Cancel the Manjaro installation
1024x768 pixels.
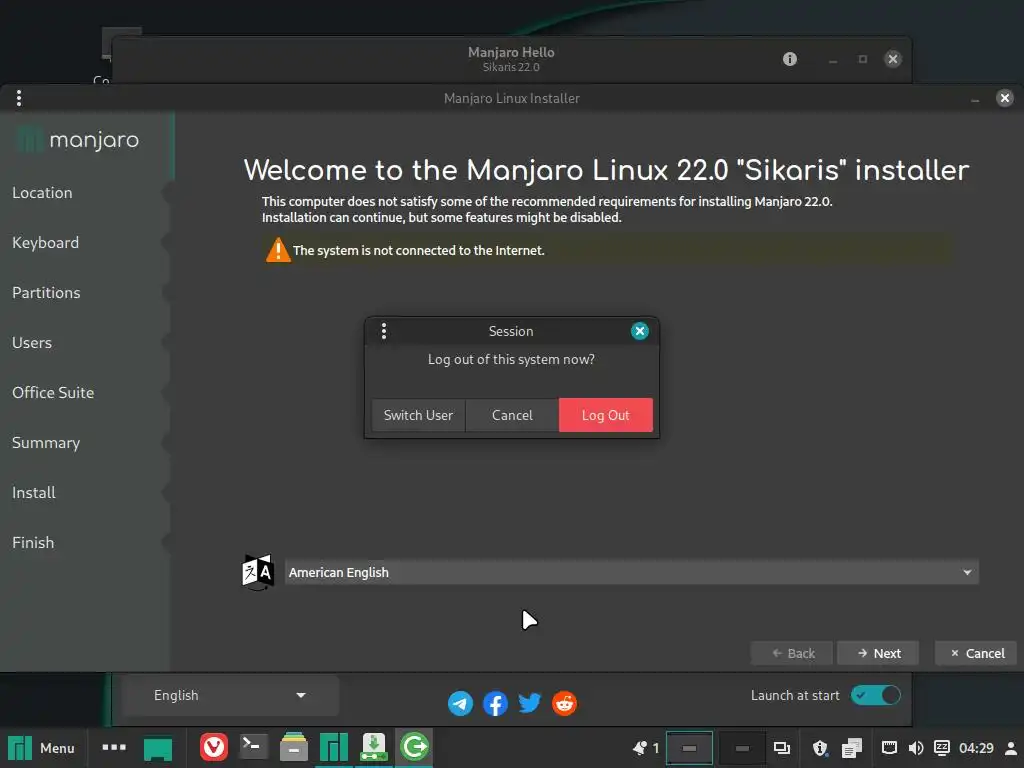coord(976,653)
